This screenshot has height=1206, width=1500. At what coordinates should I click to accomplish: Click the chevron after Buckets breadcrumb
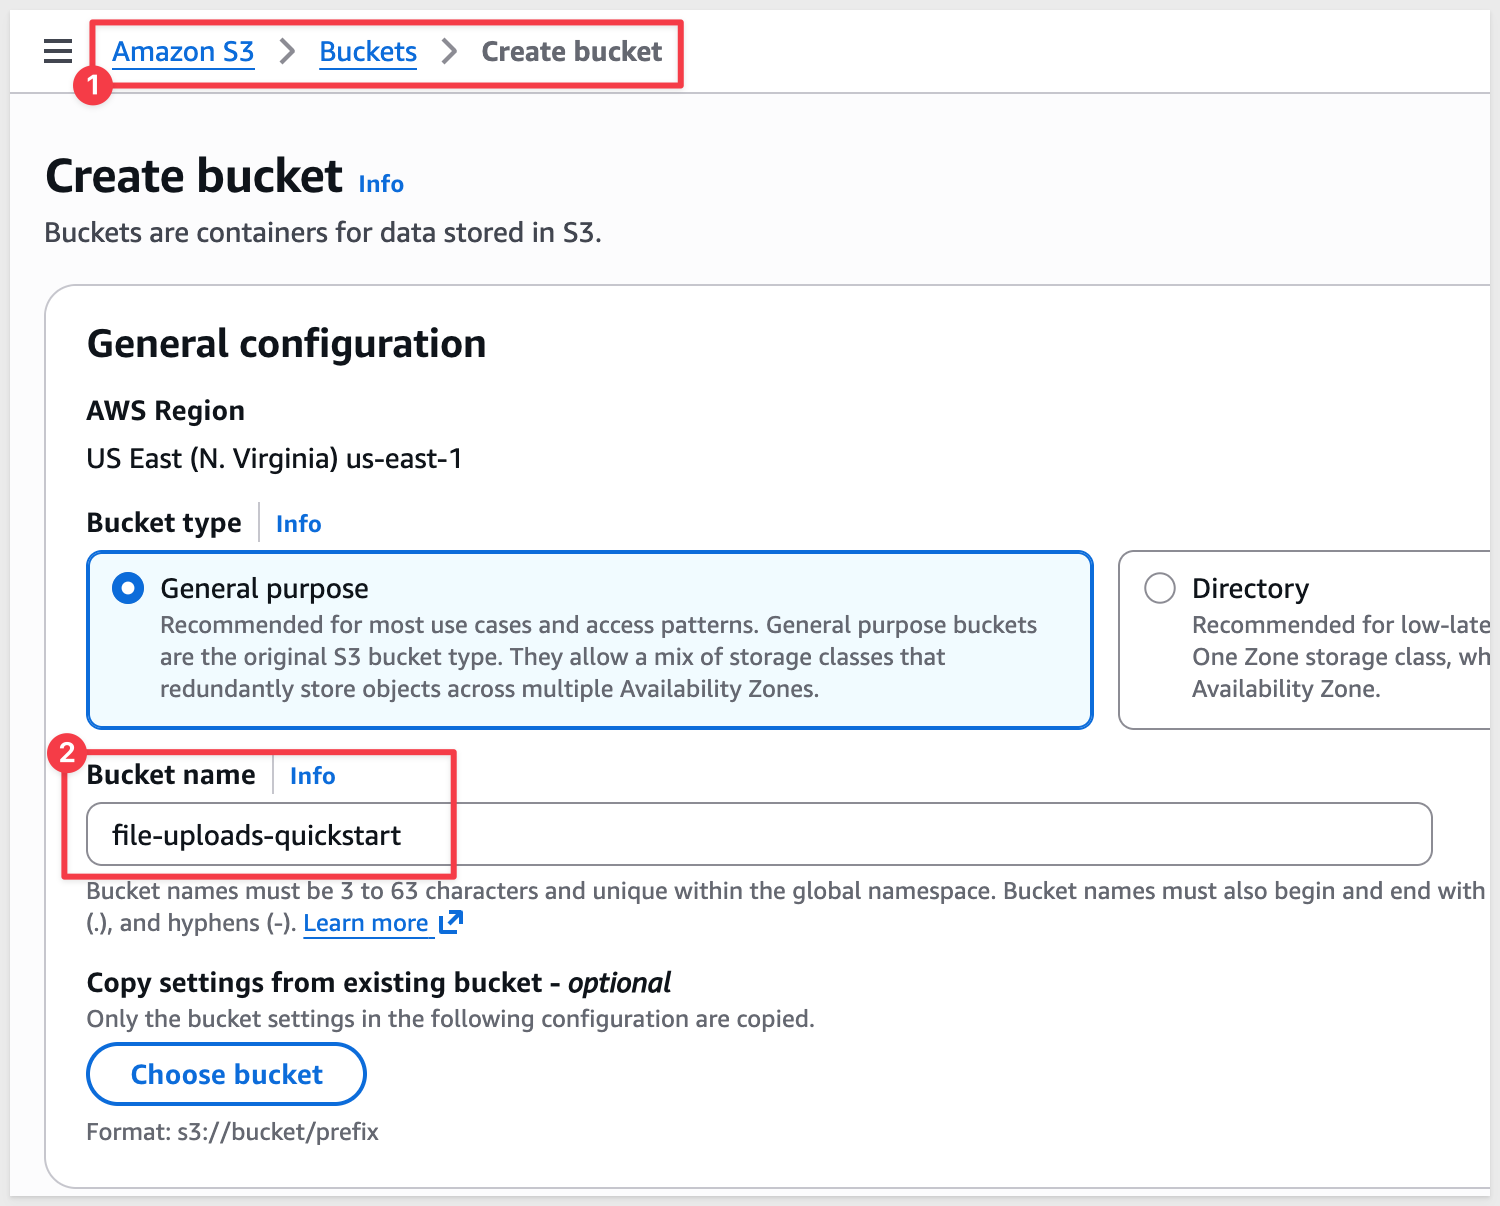[x=449, y=51]
